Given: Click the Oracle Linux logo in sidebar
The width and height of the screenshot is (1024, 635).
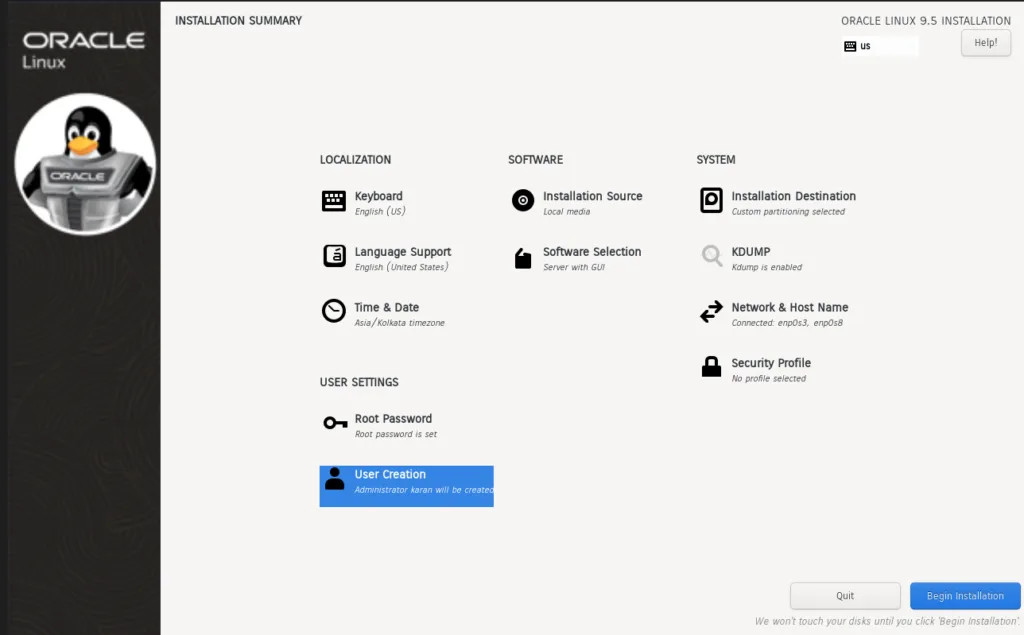Looking at the screenshot, I should (x=84, y=50).
